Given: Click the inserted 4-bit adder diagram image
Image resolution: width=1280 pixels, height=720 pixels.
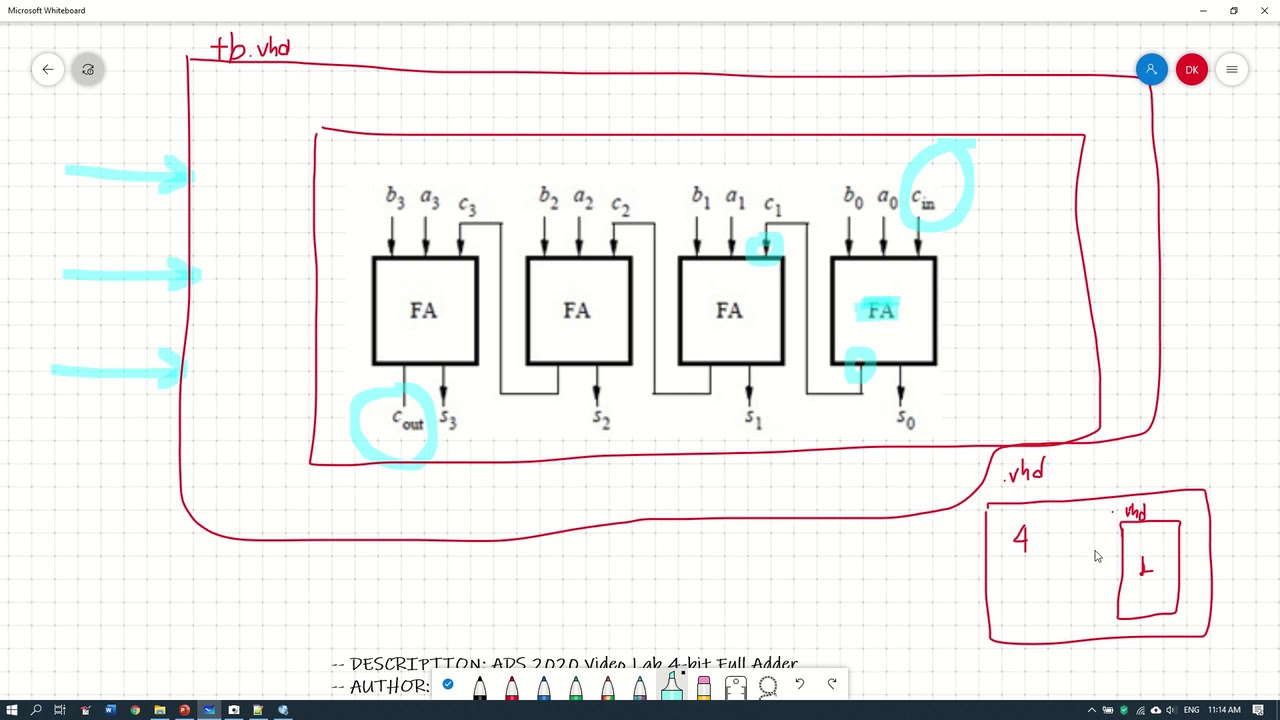Looking at the screenshot, I should (656, 310).
